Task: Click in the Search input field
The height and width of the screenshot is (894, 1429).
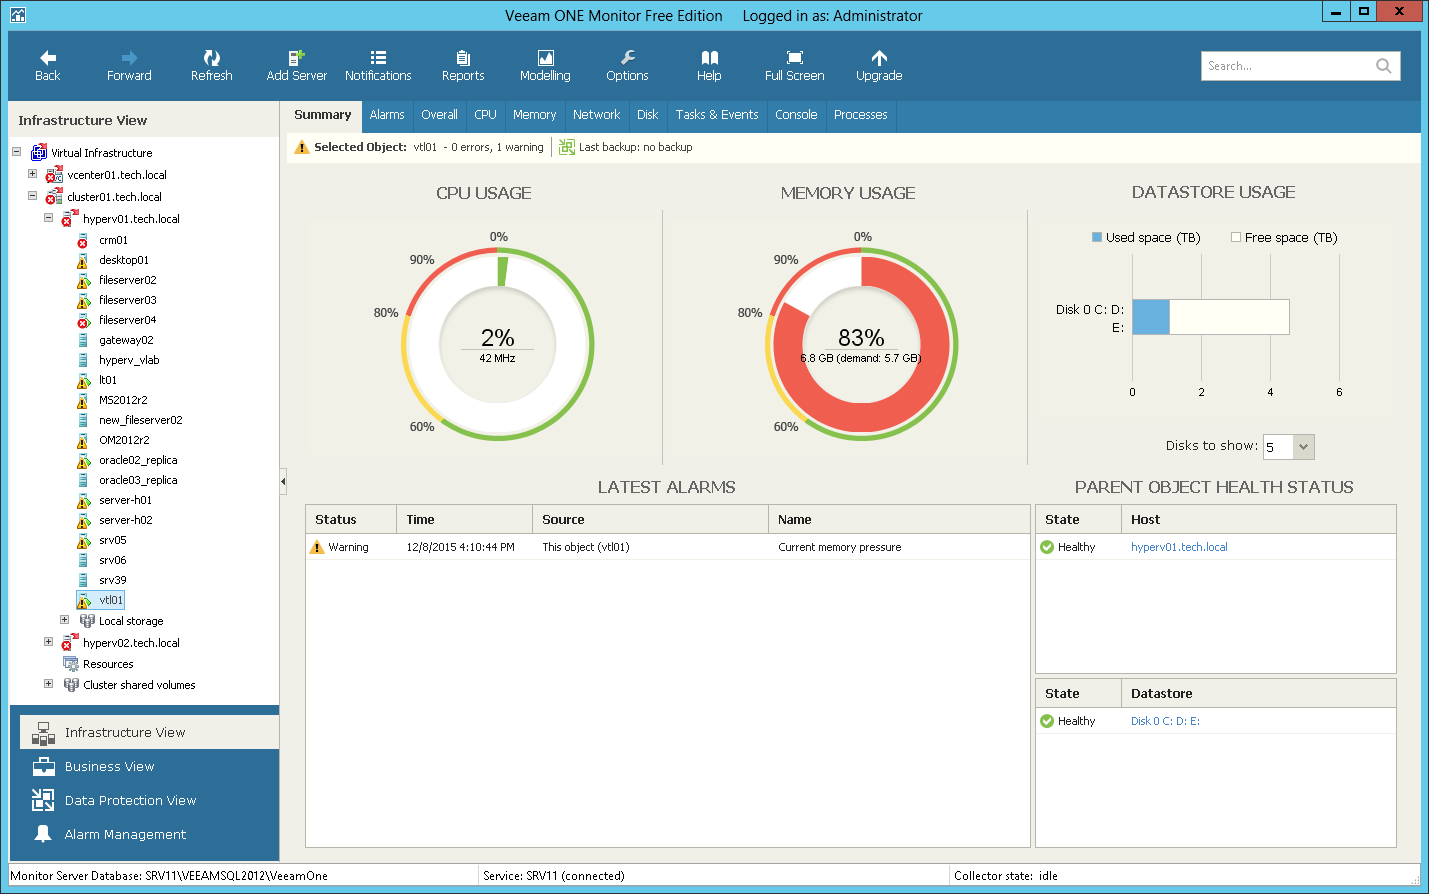Action: (x=1286, y=66)
